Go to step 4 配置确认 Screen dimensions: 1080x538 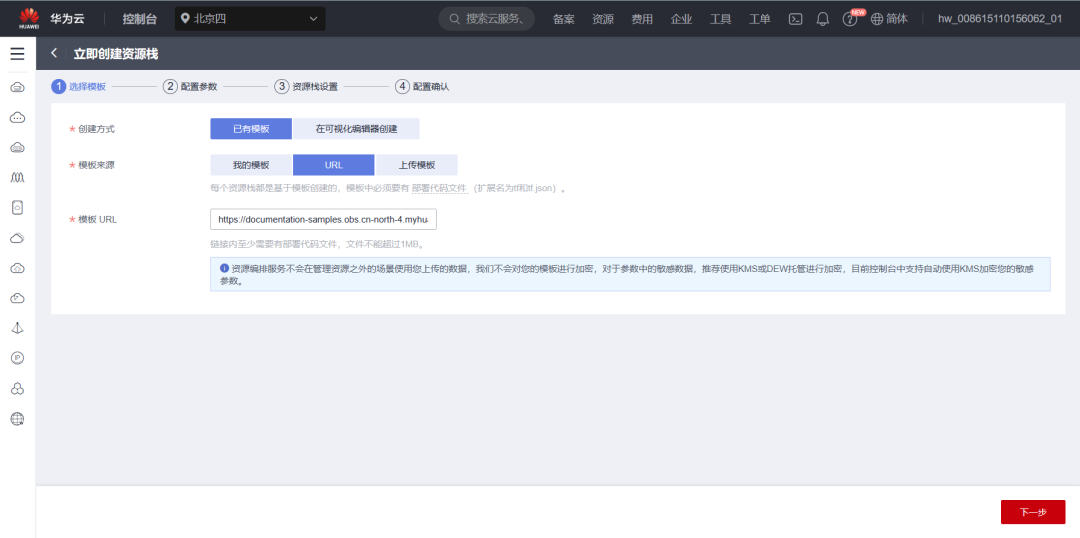click(x=422, y=87)
